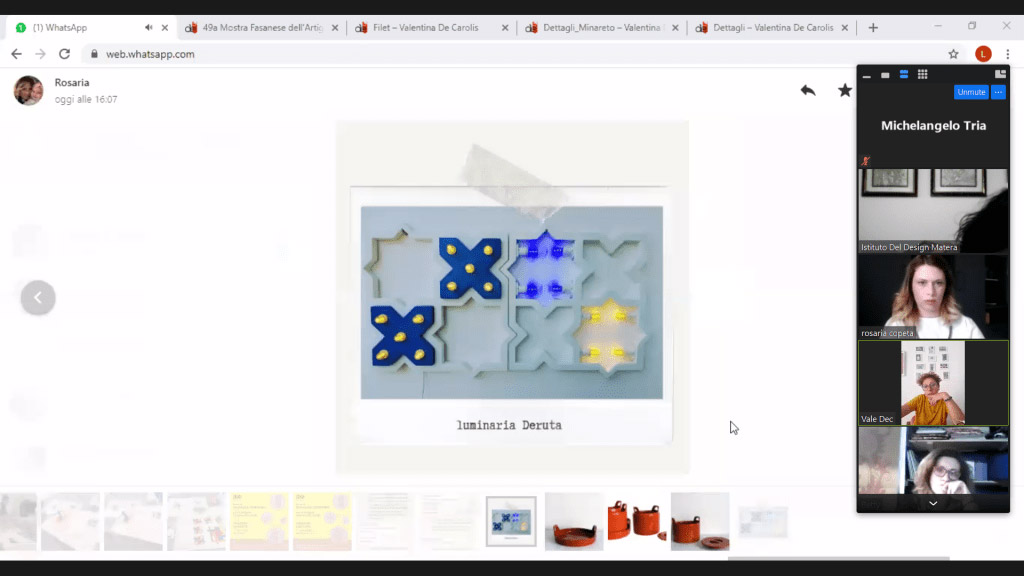
Task: Open the orange pot with lid thumbnail
Action: (700, 521)
